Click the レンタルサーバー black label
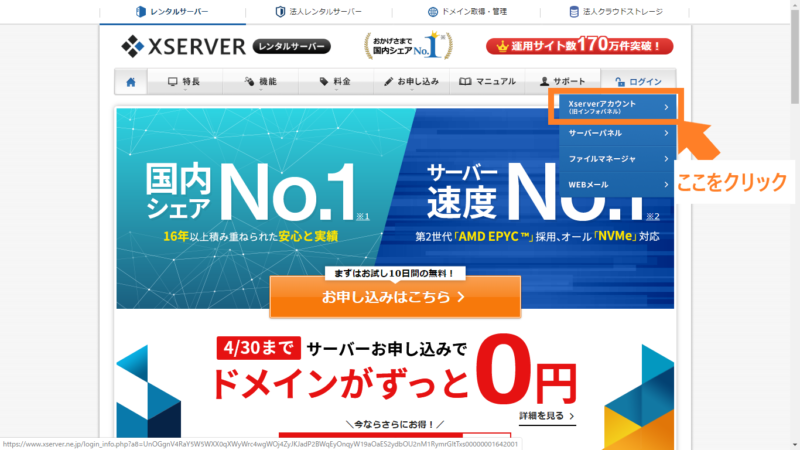This screenshot has height=450, width=800. tap(291, 46)
